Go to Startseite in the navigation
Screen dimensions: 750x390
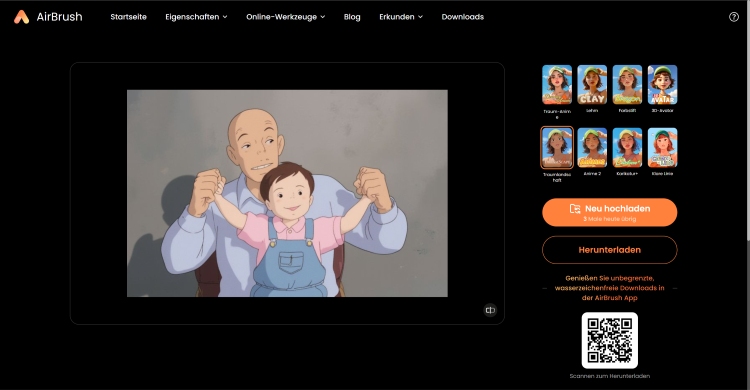tap(128, 17)
